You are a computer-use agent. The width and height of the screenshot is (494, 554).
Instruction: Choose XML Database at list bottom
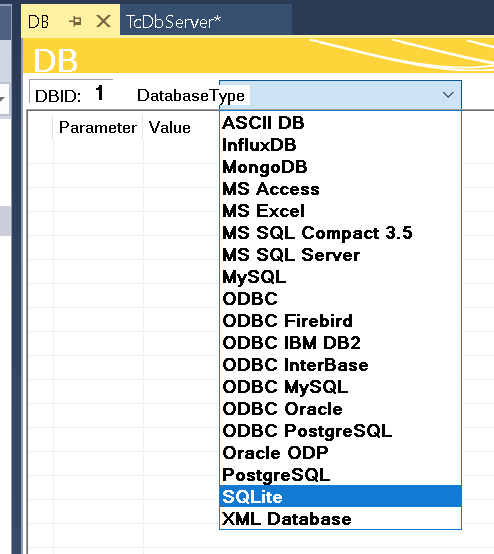[x=340, y=519]
